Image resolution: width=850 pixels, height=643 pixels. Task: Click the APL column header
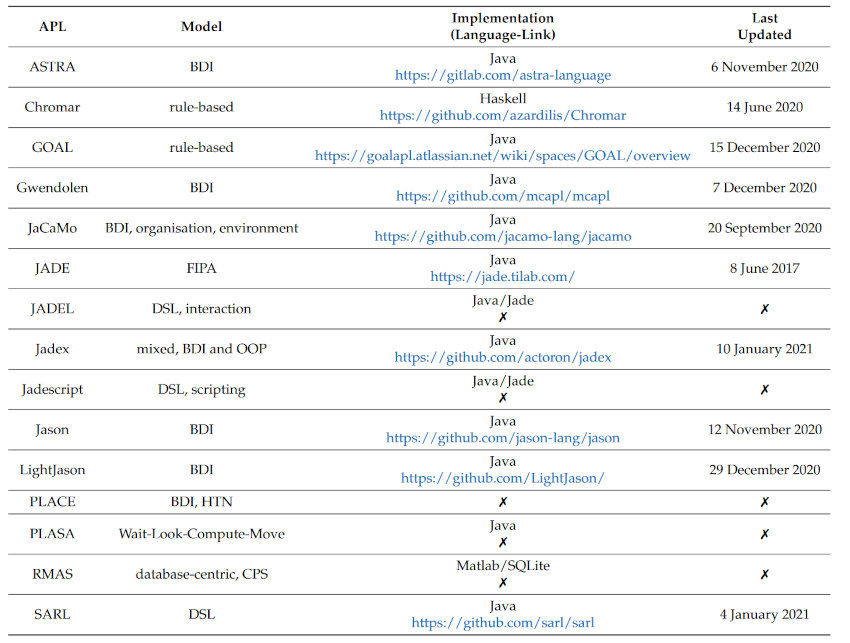tap(52, 27)
